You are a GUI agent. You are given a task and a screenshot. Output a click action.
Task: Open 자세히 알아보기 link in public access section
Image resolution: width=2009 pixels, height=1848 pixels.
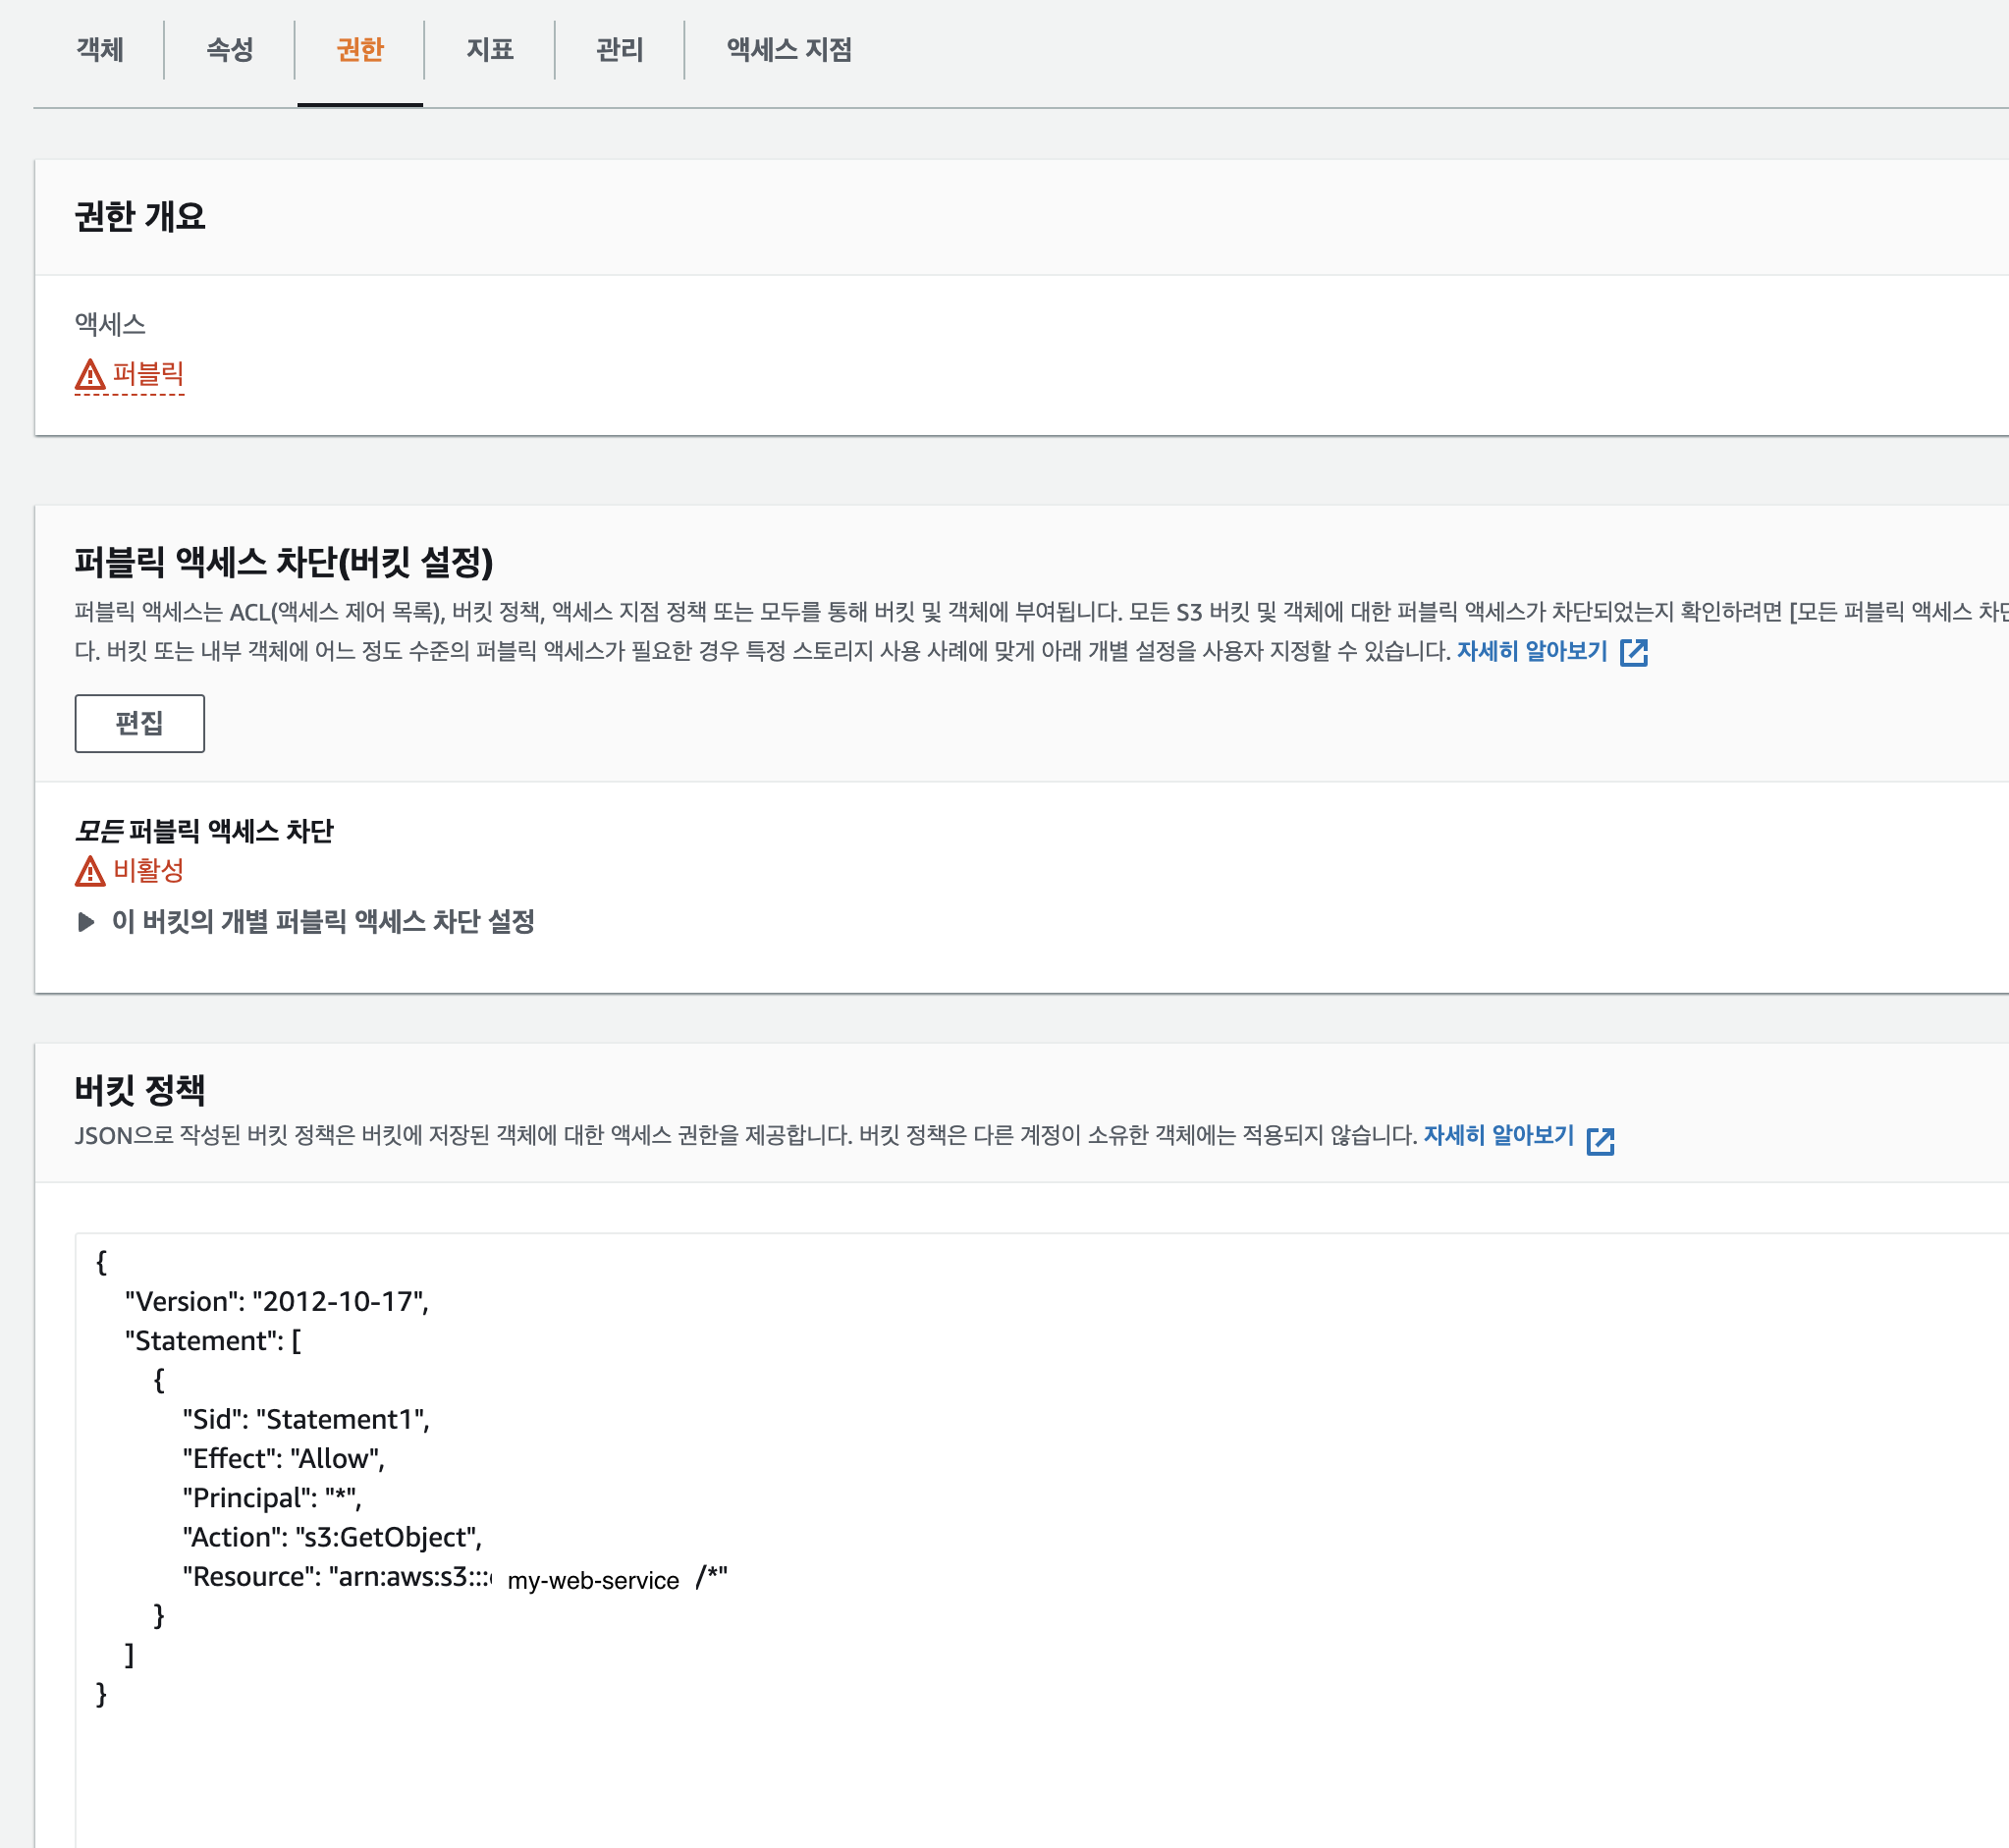[x=1530, y=651]
